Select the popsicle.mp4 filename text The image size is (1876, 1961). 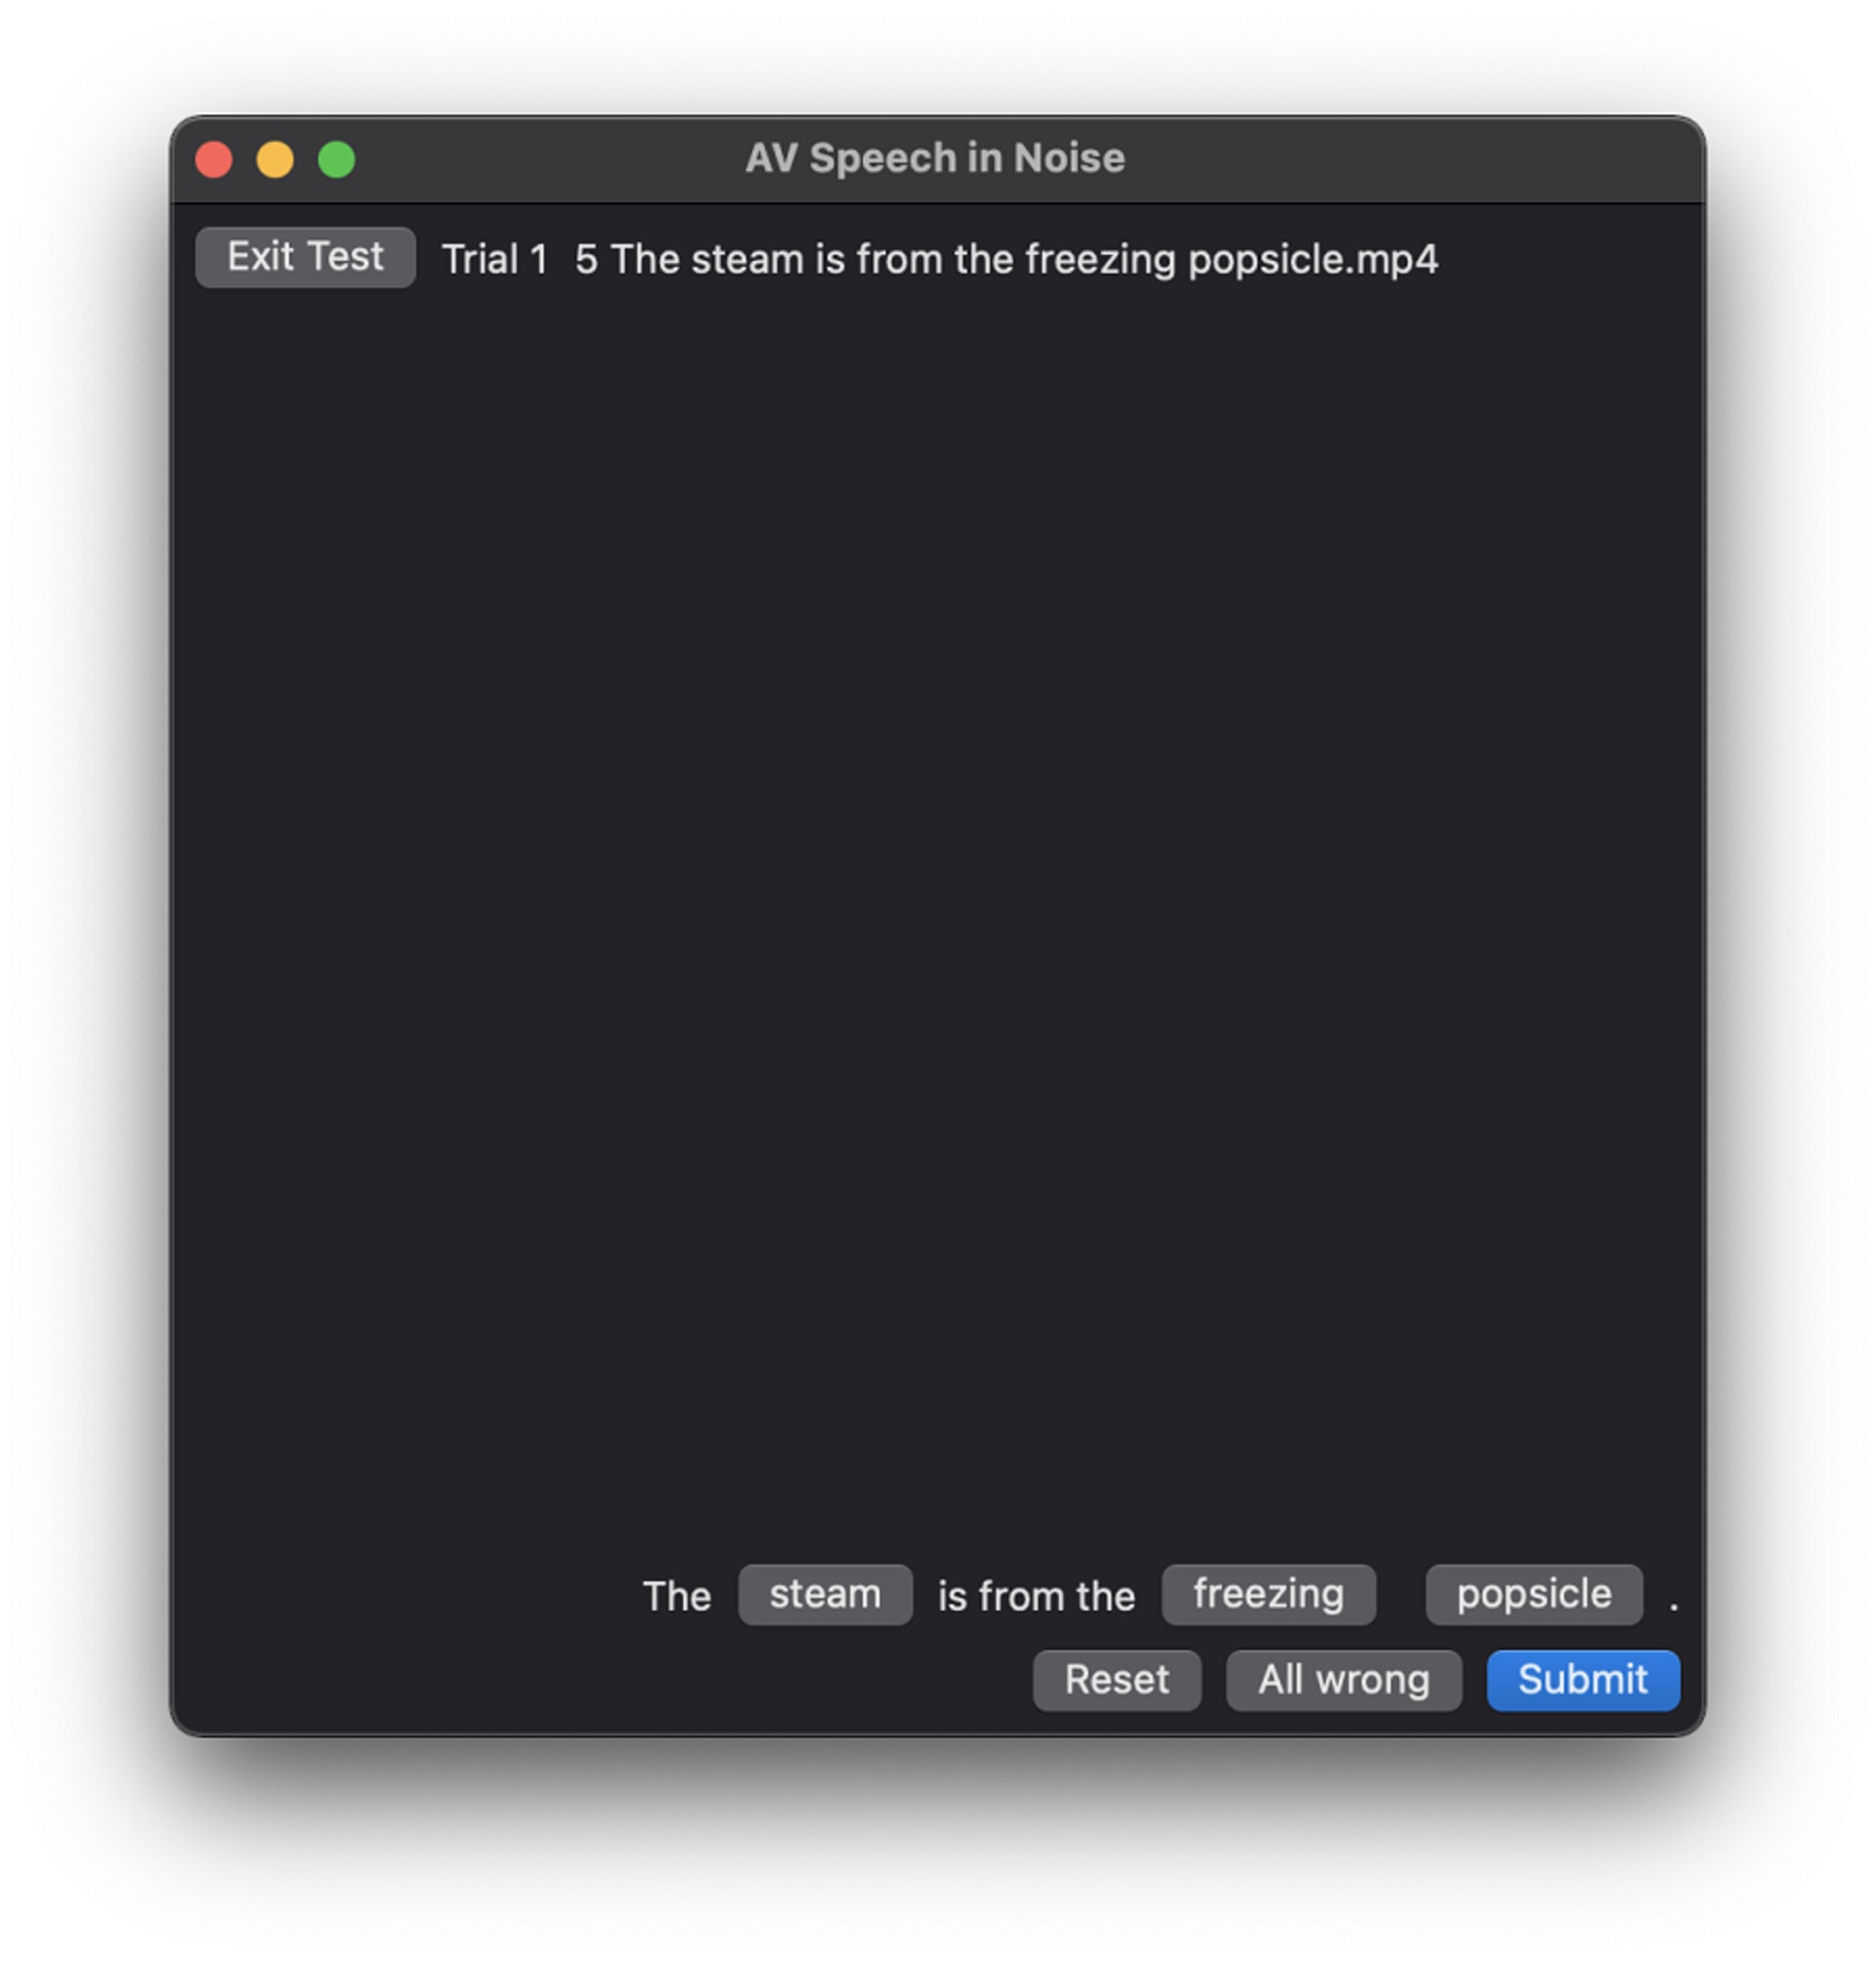tap(1313, 260)
